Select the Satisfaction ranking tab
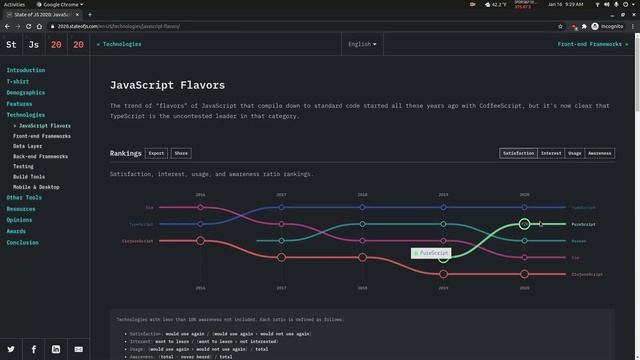 click(518, 153)
